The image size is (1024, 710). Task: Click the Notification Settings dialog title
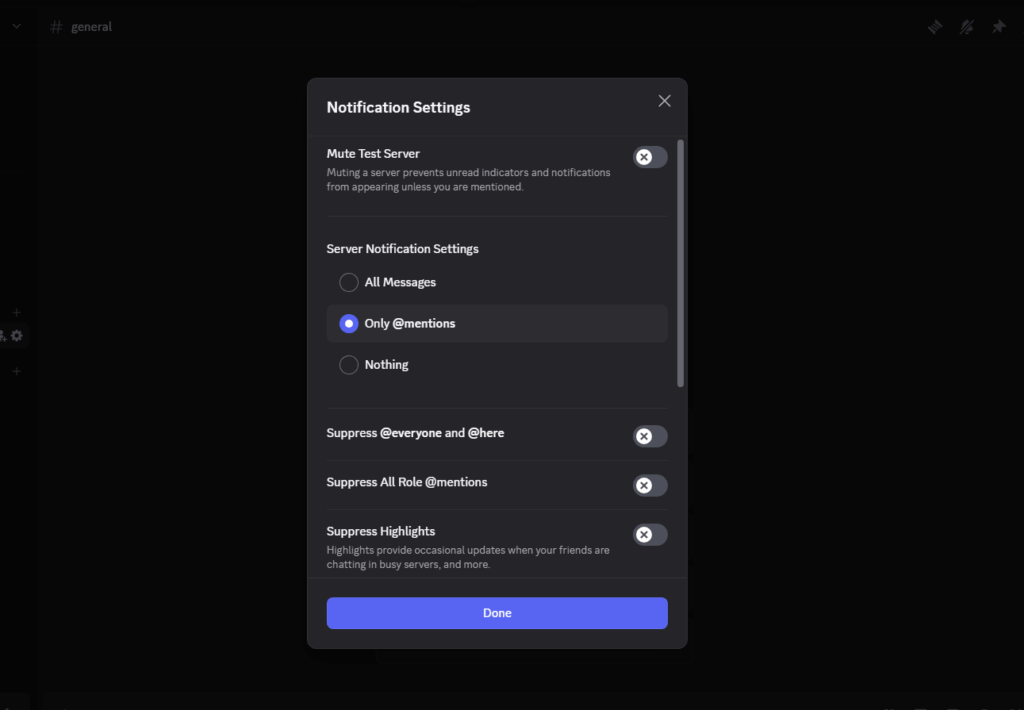click(398, 107)
